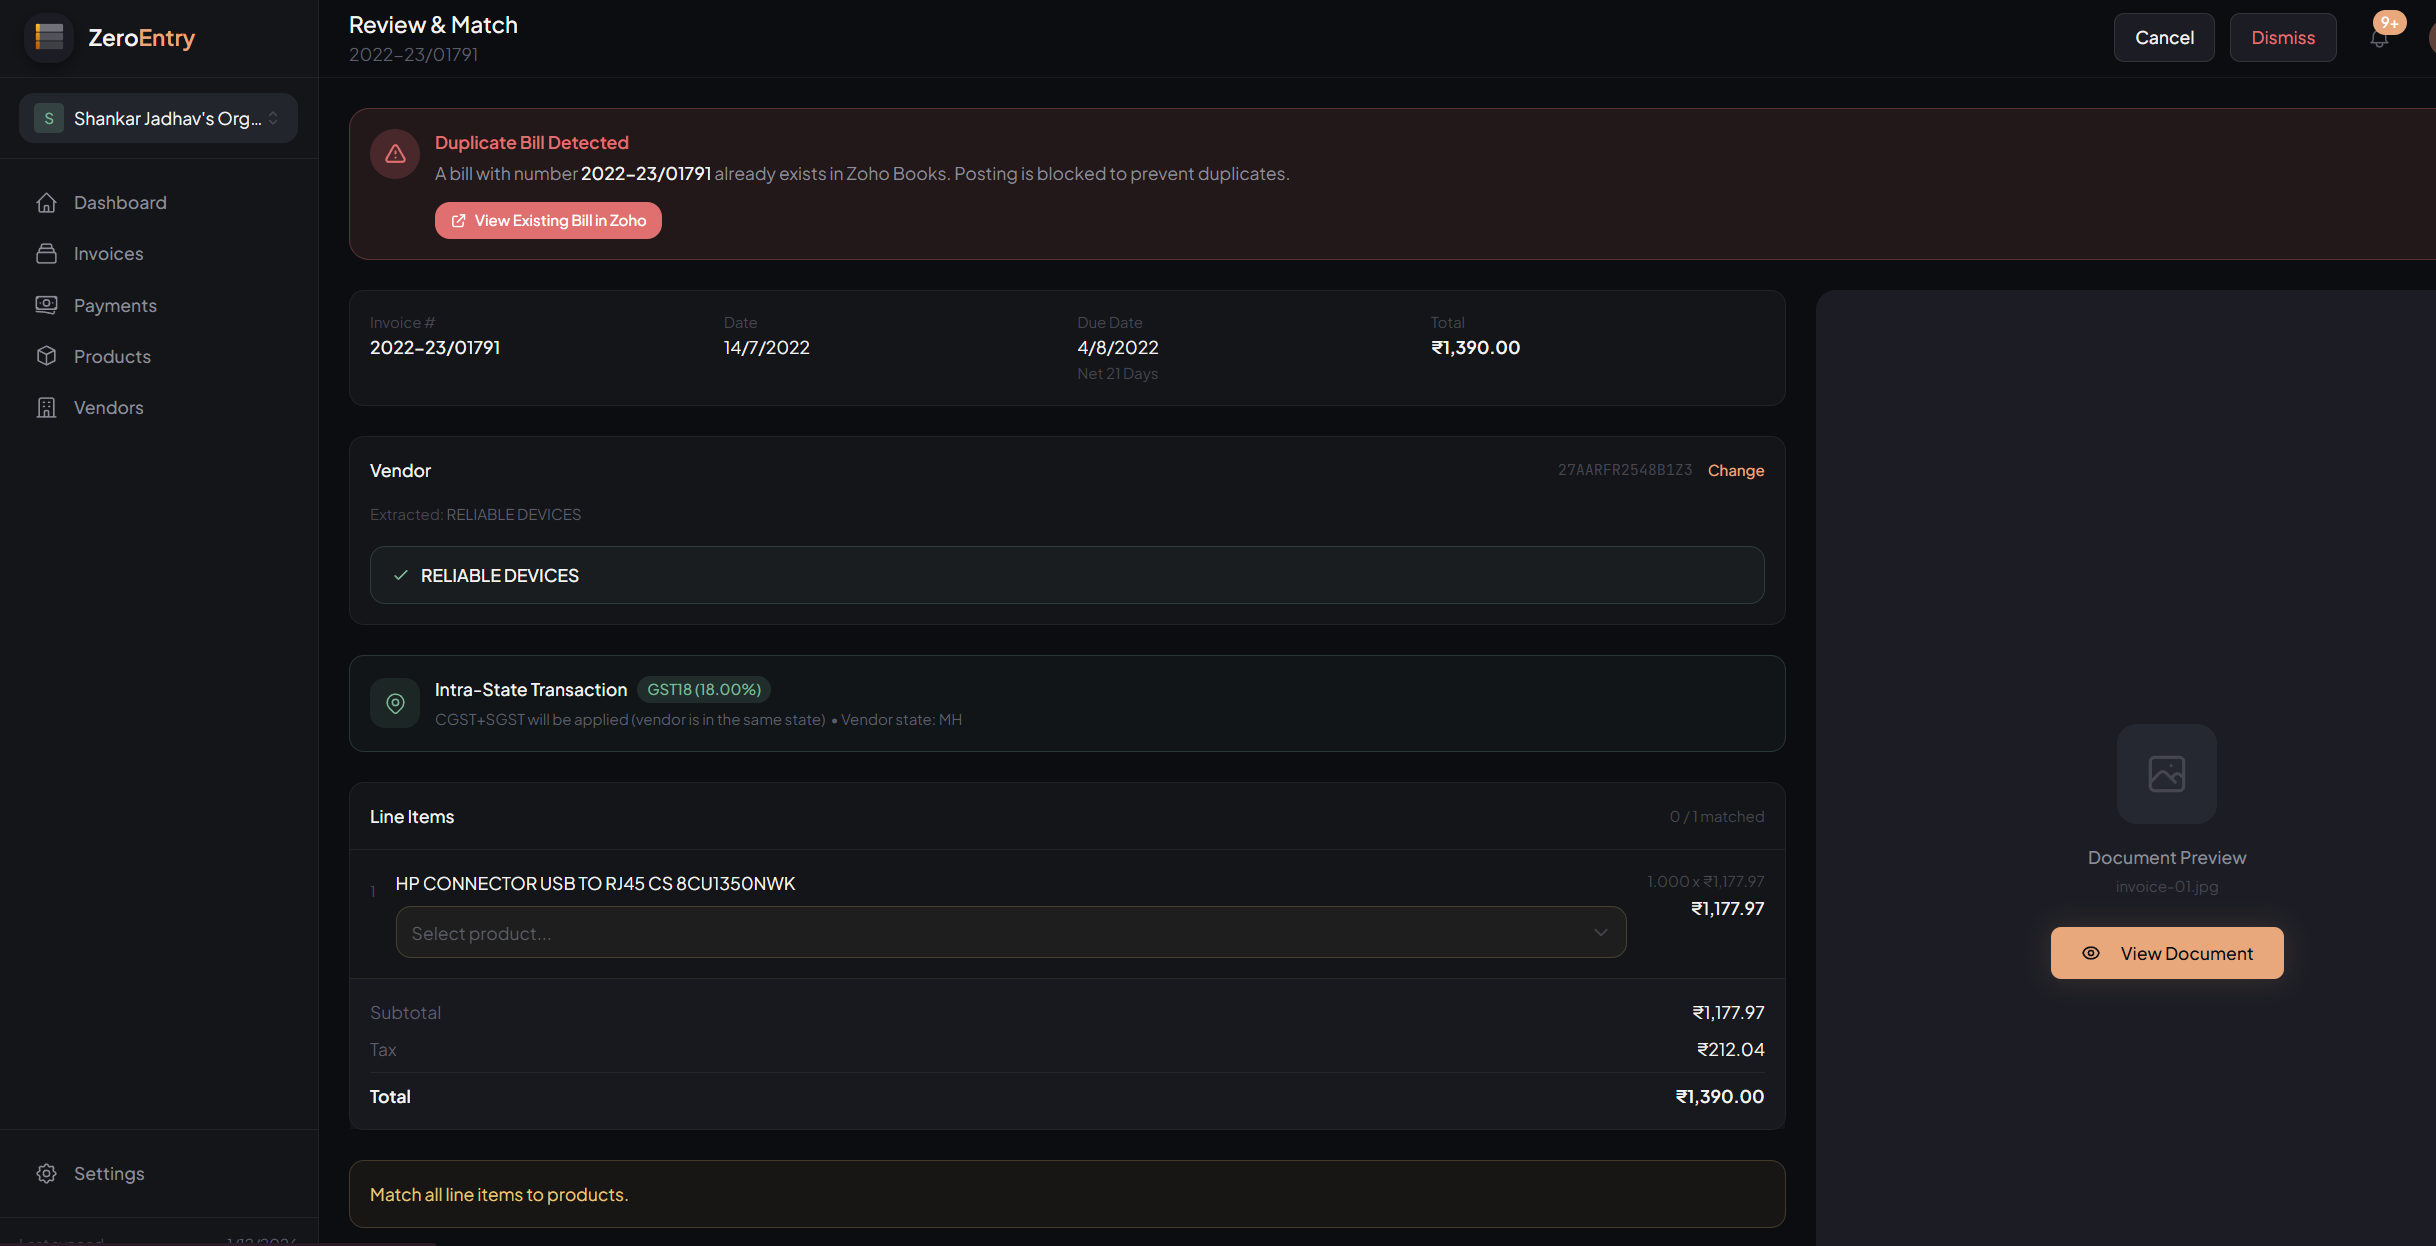Click the Line Items section header

point(411,816)
